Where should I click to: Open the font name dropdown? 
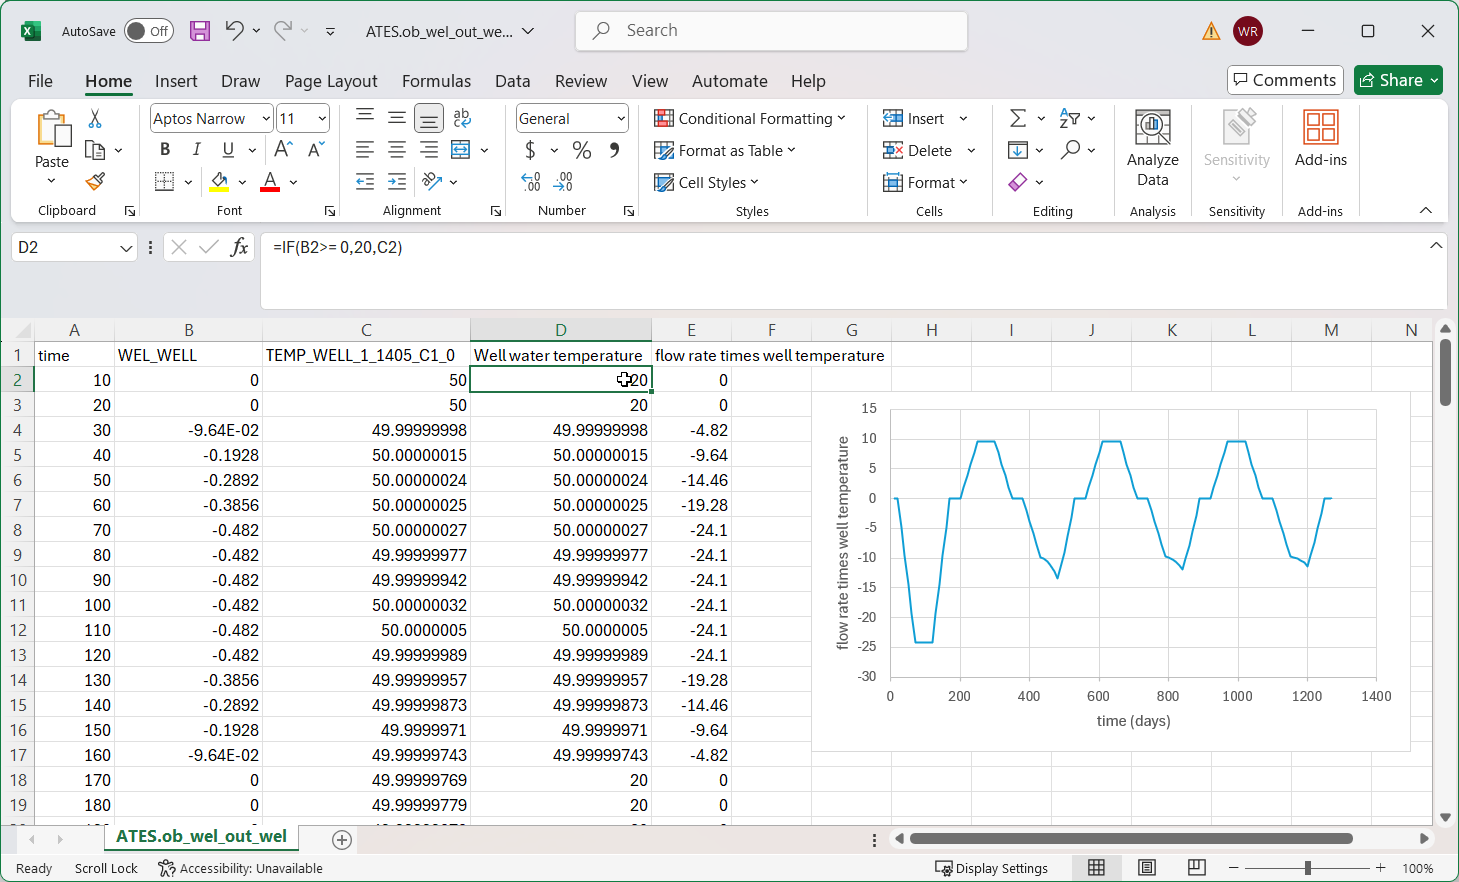coord(266,119)
